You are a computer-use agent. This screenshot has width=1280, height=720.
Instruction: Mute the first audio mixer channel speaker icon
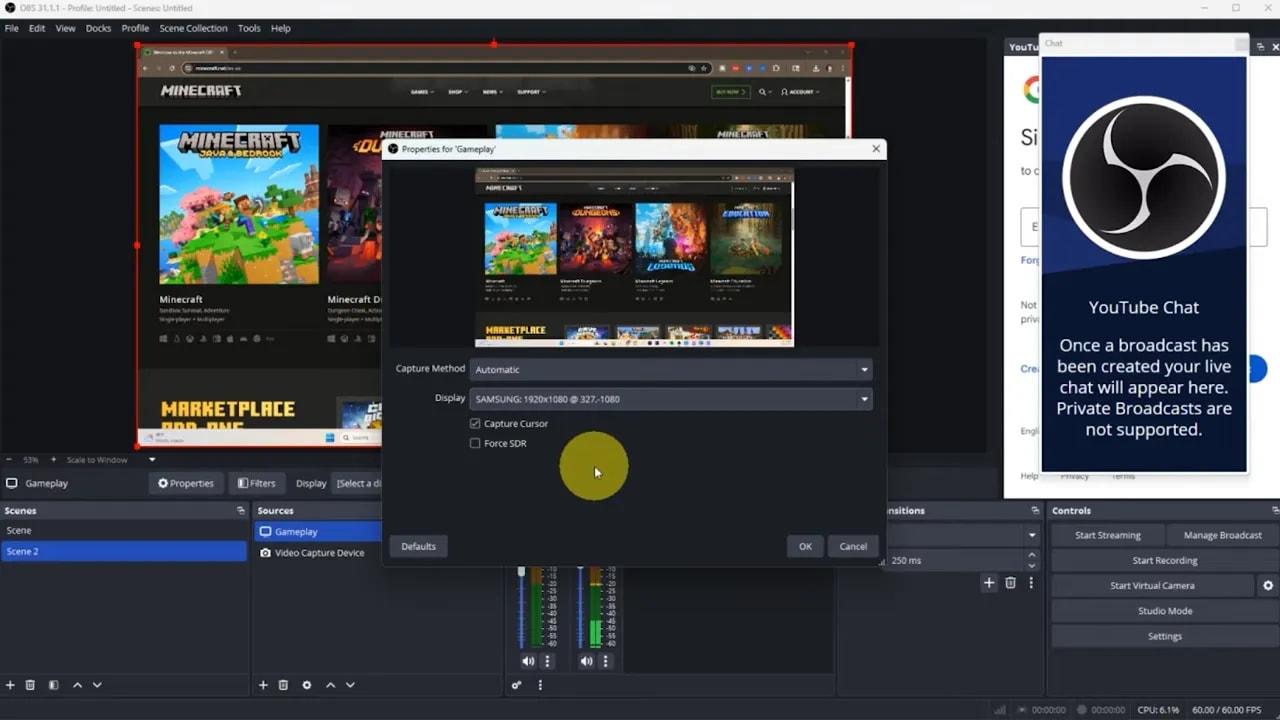(528, 660)
